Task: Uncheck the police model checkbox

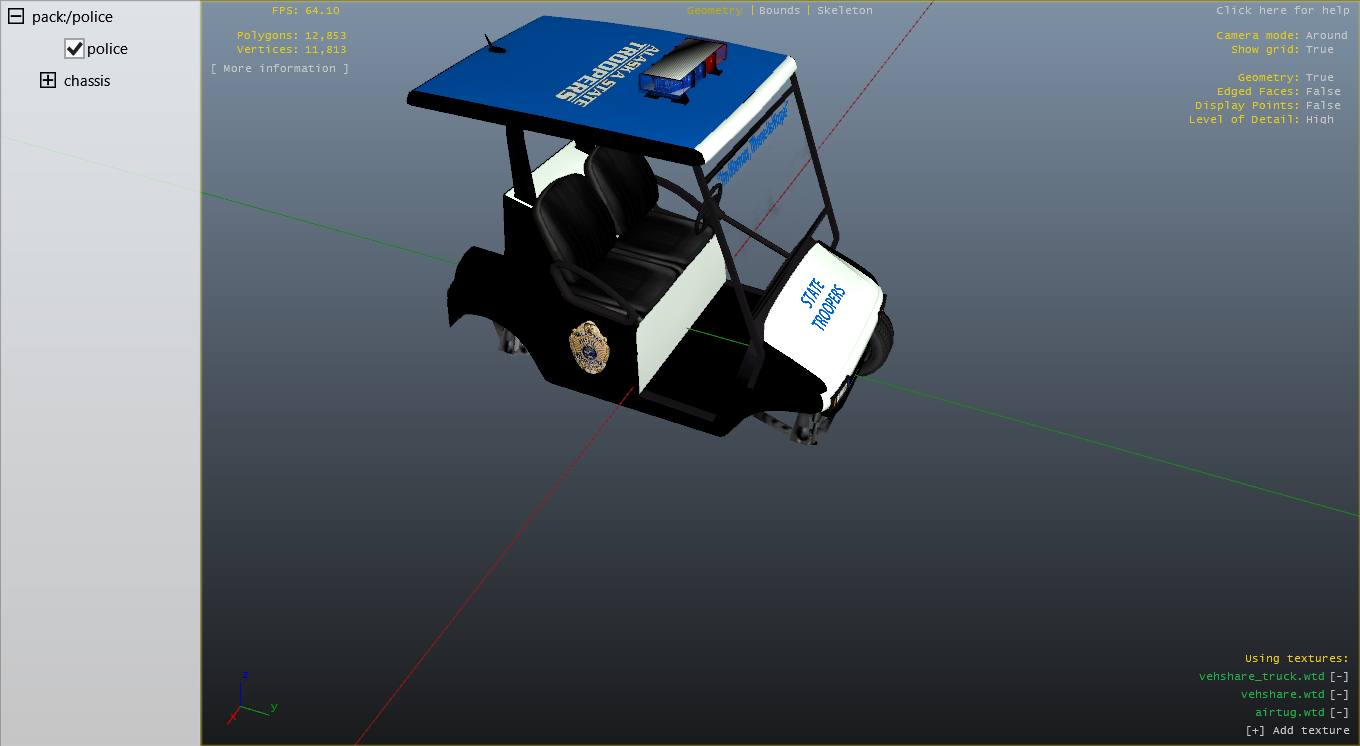Action: coord(74,49)
